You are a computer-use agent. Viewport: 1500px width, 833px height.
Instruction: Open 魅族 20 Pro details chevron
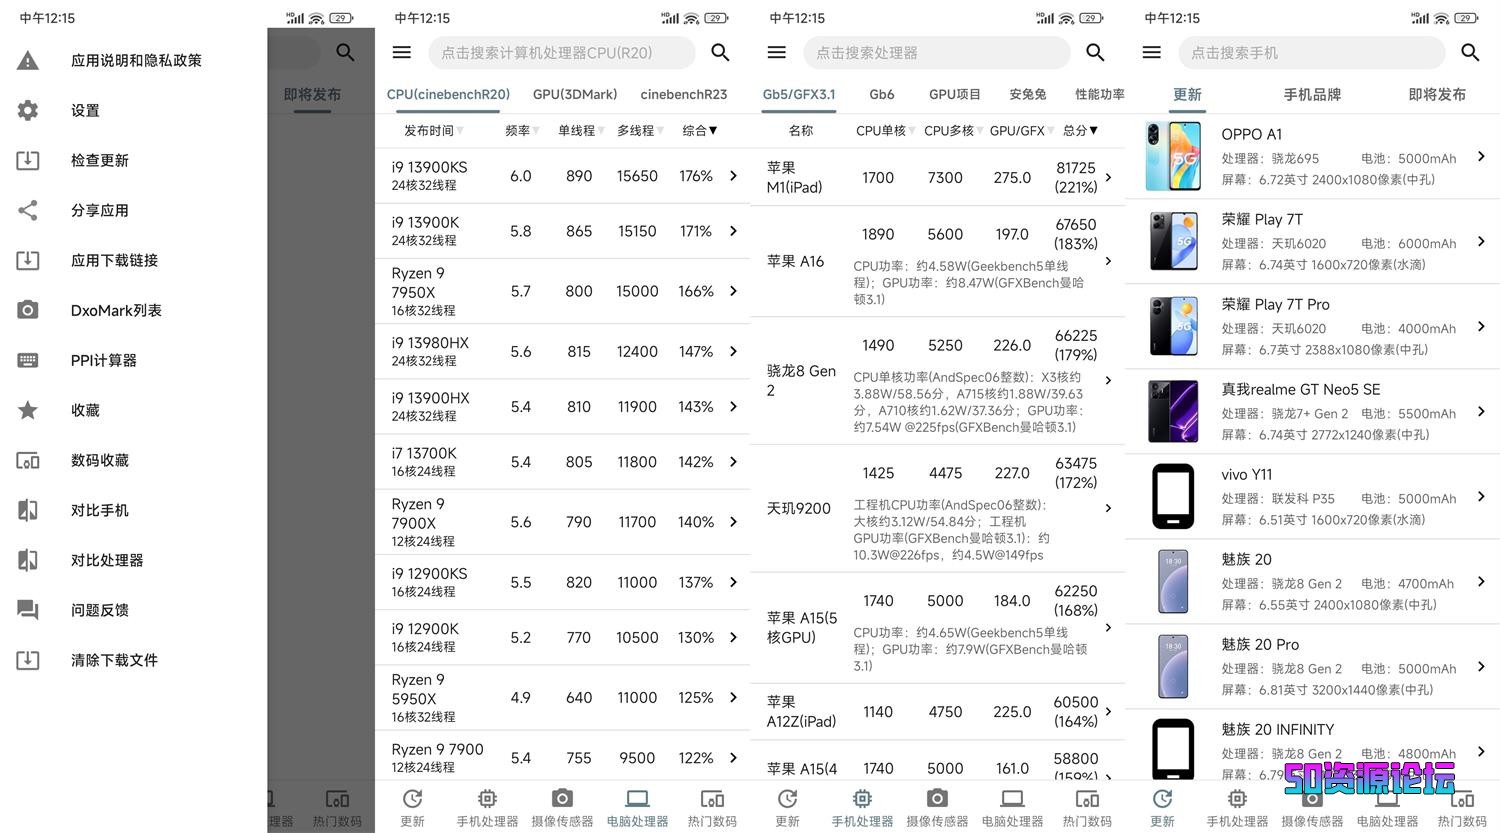[1481, 666]
